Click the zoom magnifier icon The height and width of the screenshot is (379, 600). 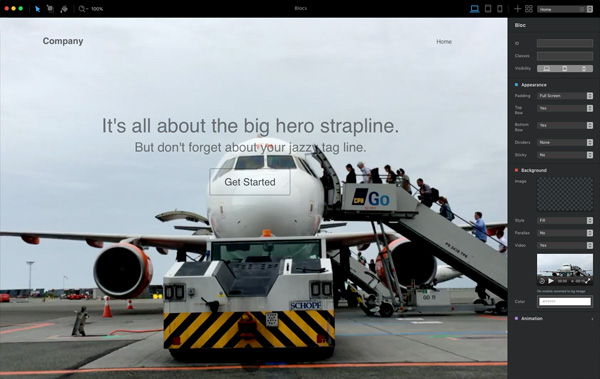tap(82, 9)
